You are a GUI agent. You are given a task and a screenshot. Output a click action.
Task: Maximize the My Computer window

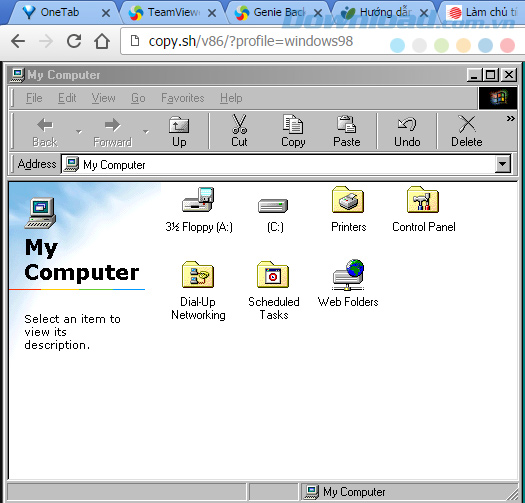tap(491, 75)
